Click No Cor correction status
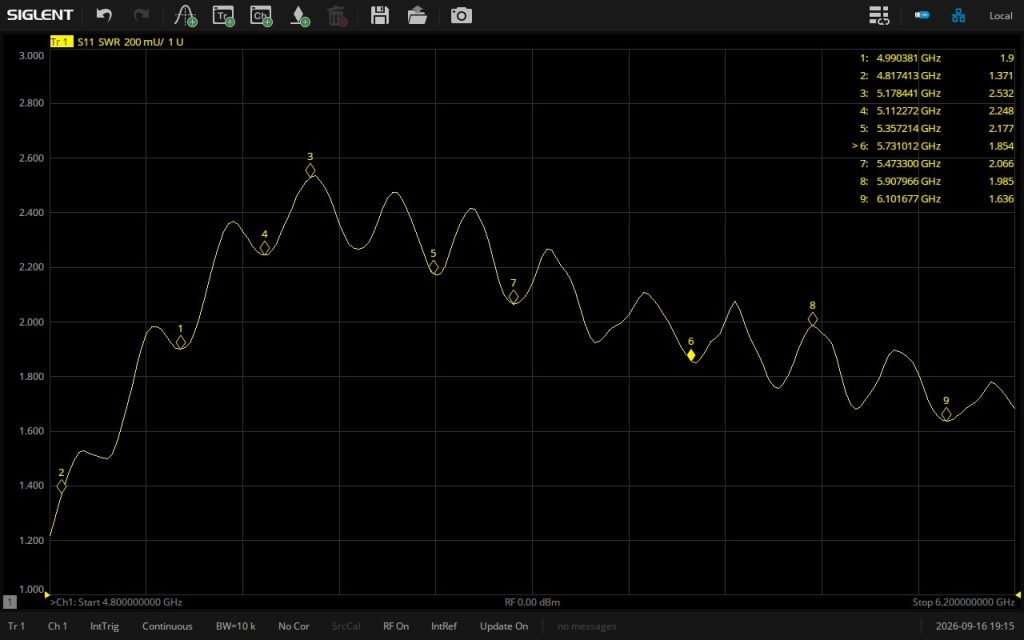Screen dimensions: 1024x640 (x=294, y=626)
